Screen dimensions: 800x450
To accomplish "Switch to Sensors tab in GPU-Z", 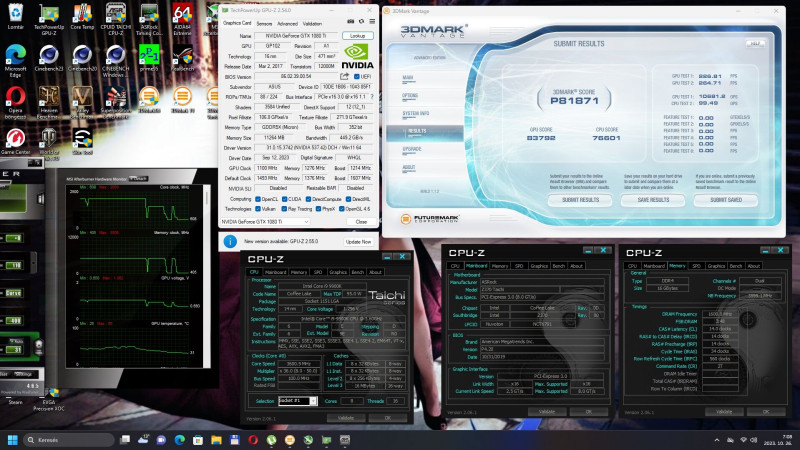I will coord(264,23).
